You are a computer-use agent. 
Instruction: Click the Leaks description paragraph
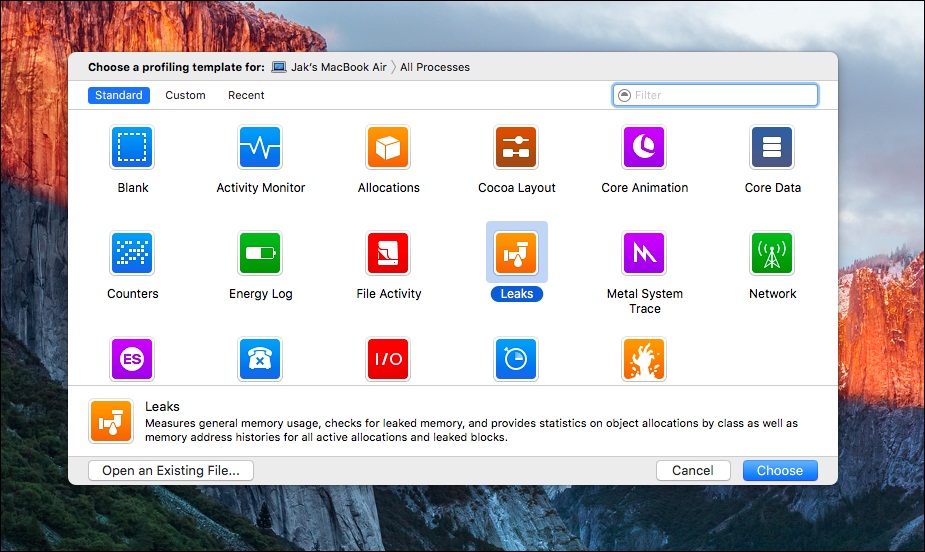pyautogui.click(x=471, y=431)
